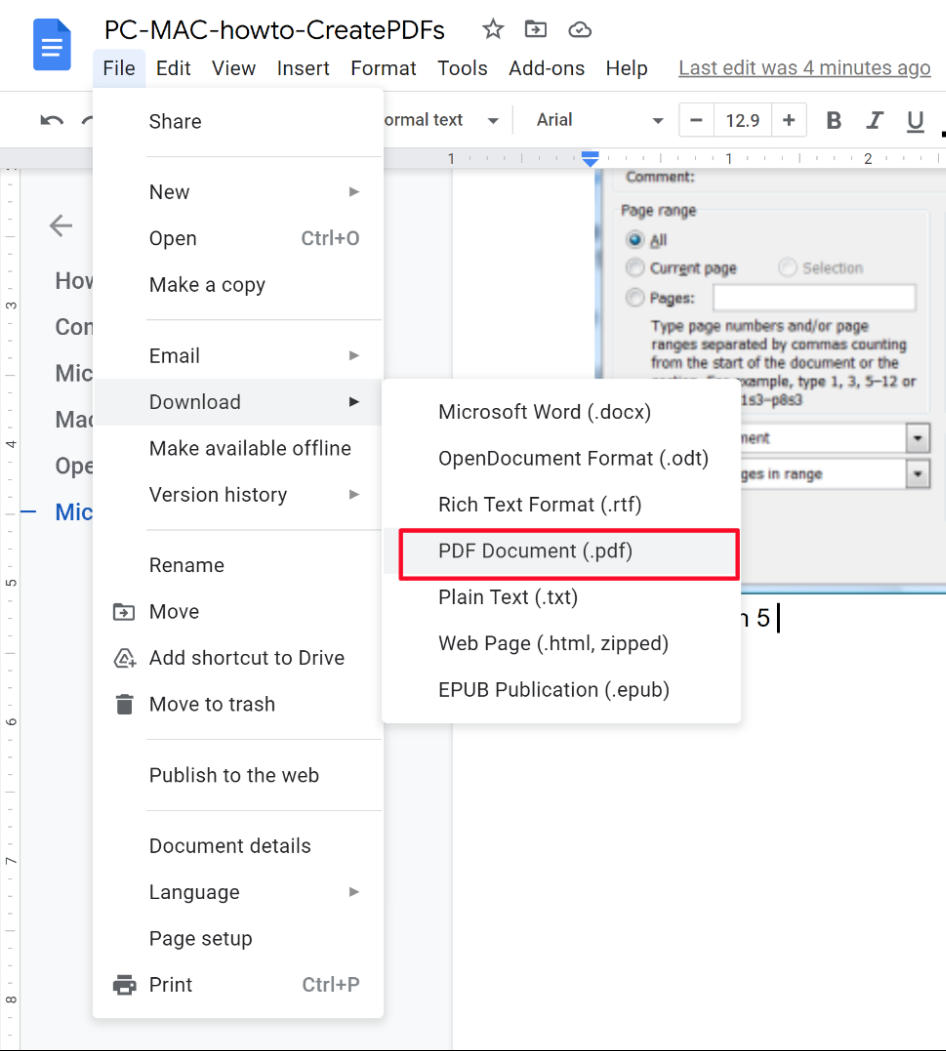Open version history via Last edit link
The width and height of the screenshot is (946, 1051).
[x=804, y=68]
